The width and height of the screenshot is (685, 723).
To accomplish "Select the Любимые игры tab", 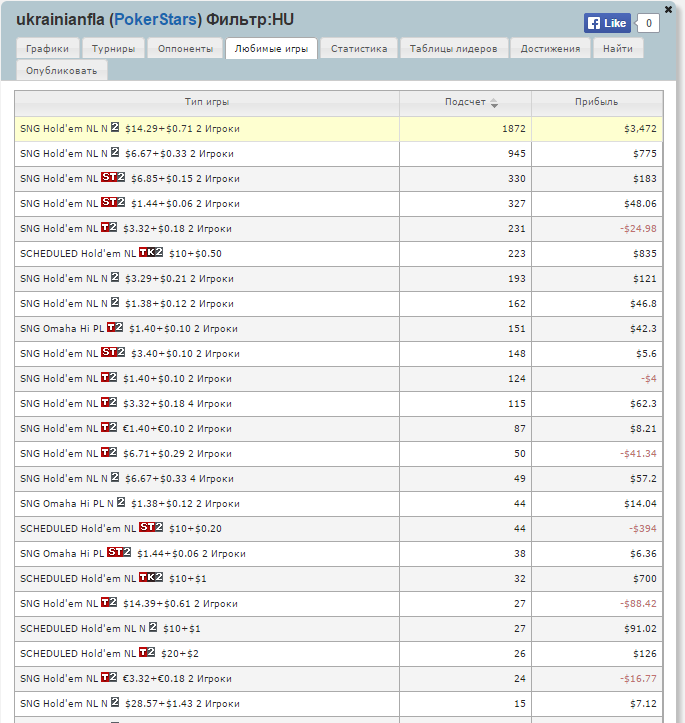I will tap(271, 48).
